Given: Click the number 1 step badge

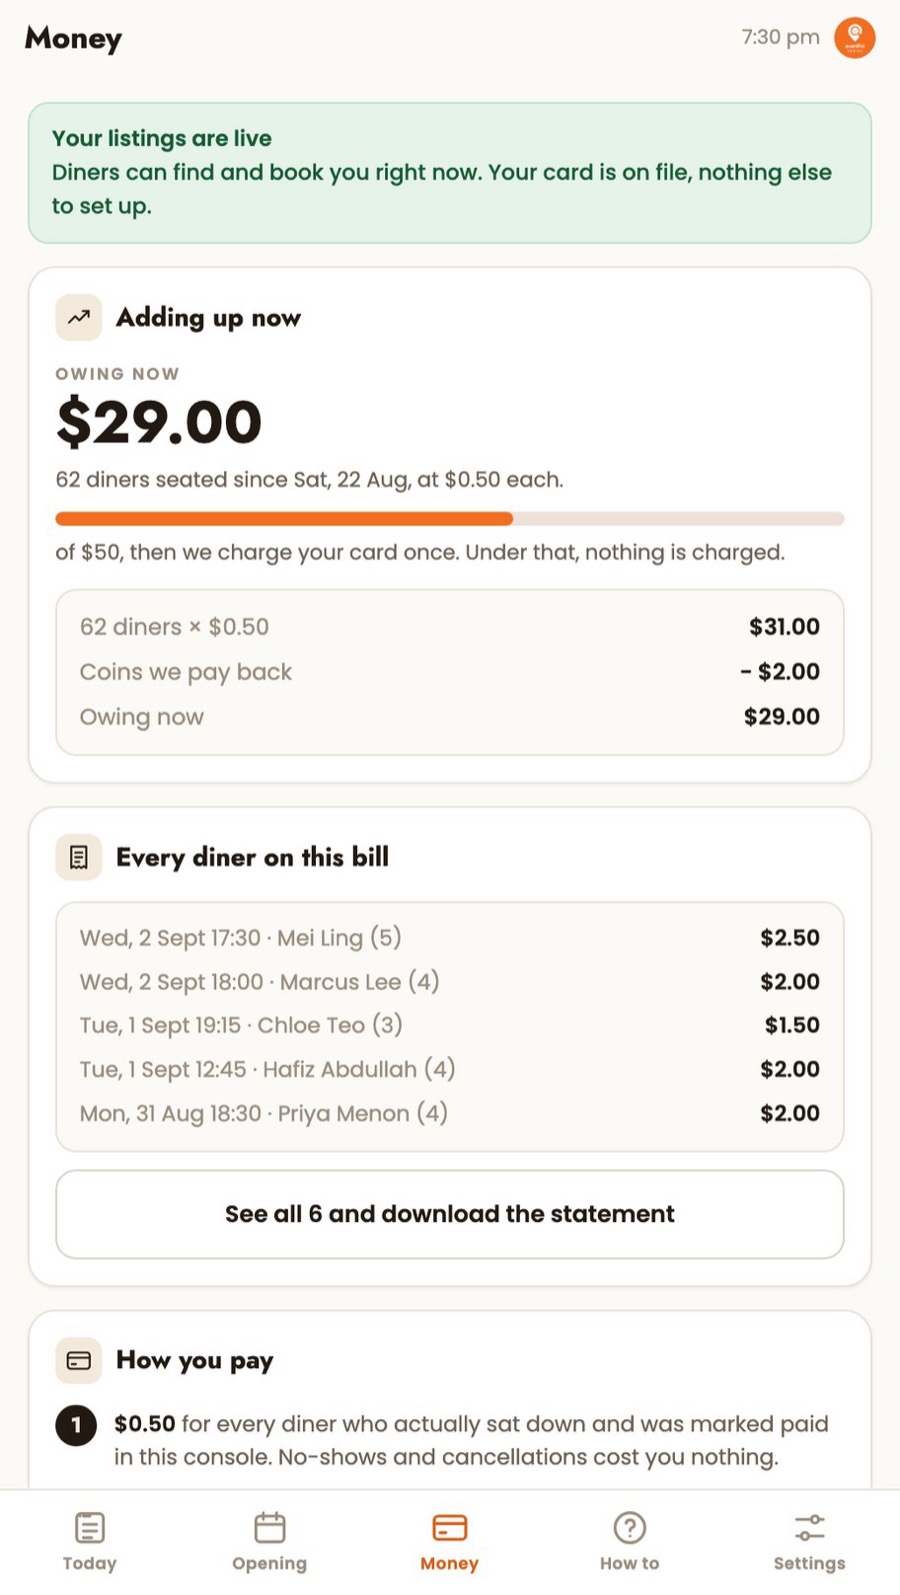Looking at the screenshot, I should pyautogui.click(x=76, y=1425).
